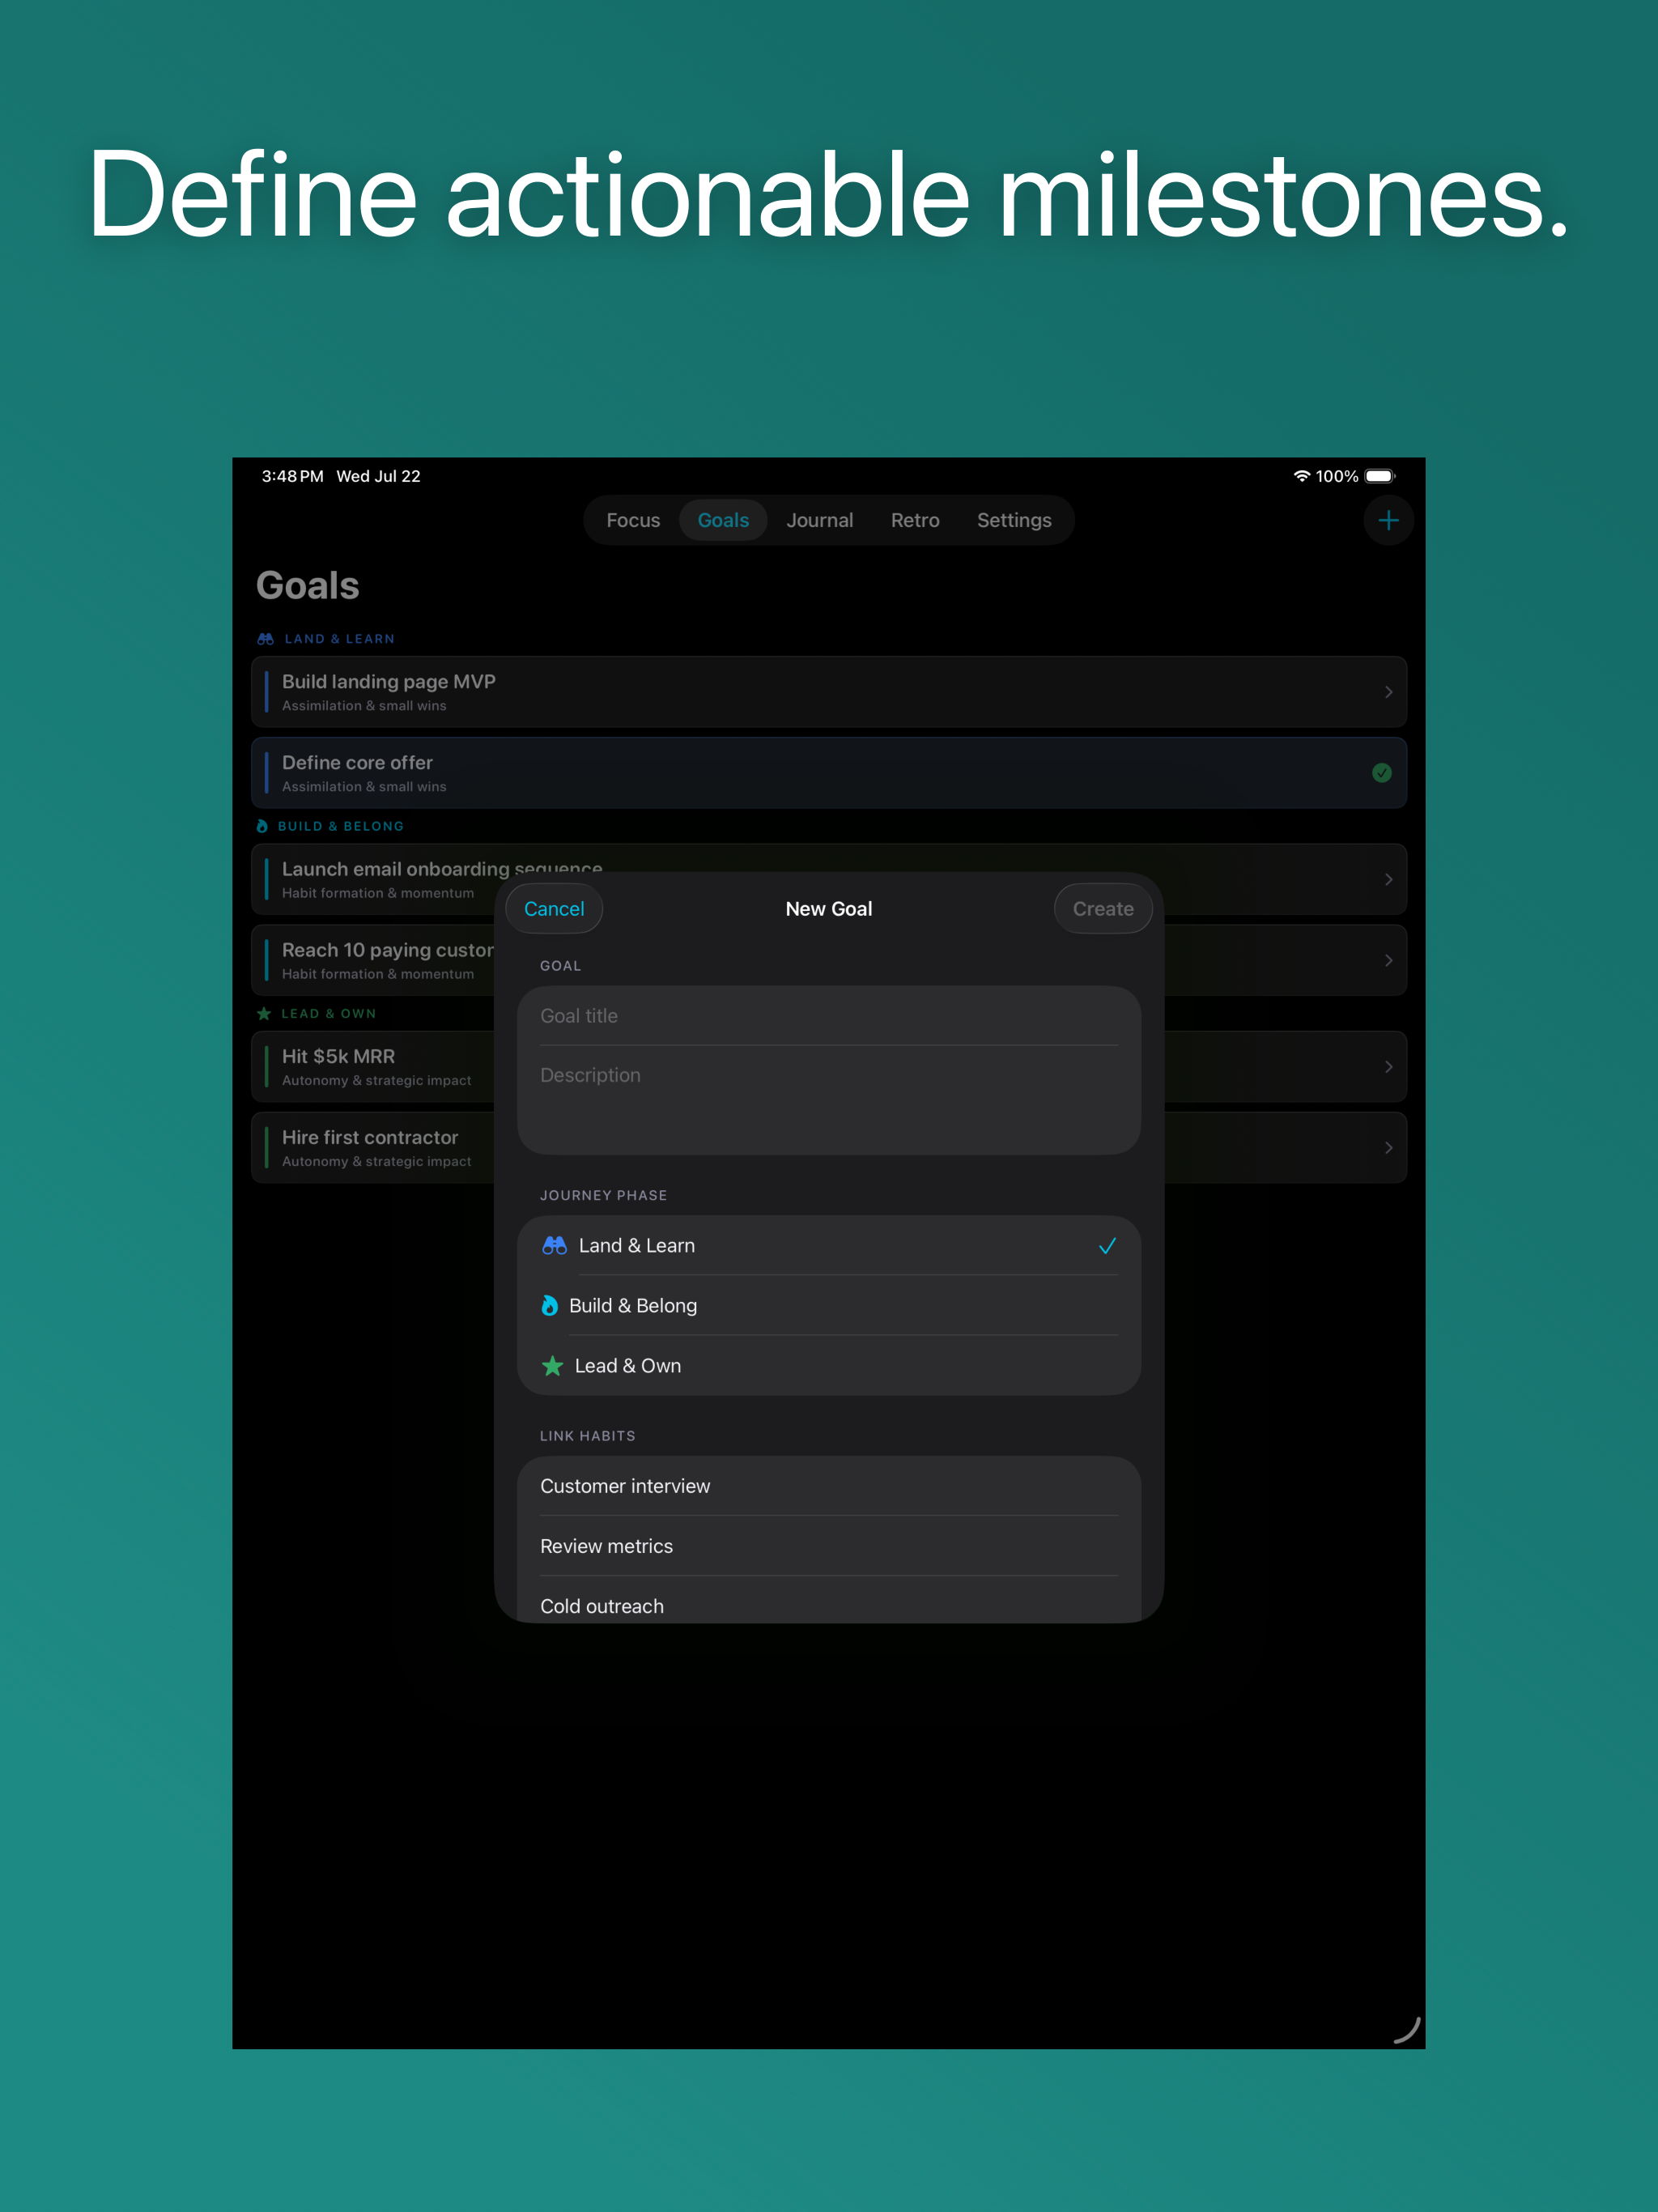Viewport: 1658px width, 2212px height.
Task: Click the Goals page heading
Action: coord(307,585)
